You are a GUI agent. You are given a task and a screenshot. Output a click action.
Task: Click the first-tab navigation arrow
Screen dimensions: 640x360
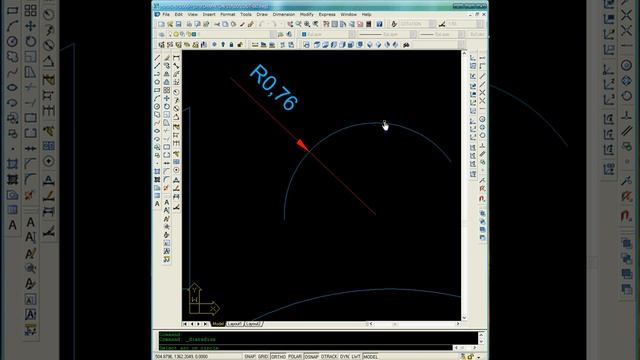pos(185,324)
